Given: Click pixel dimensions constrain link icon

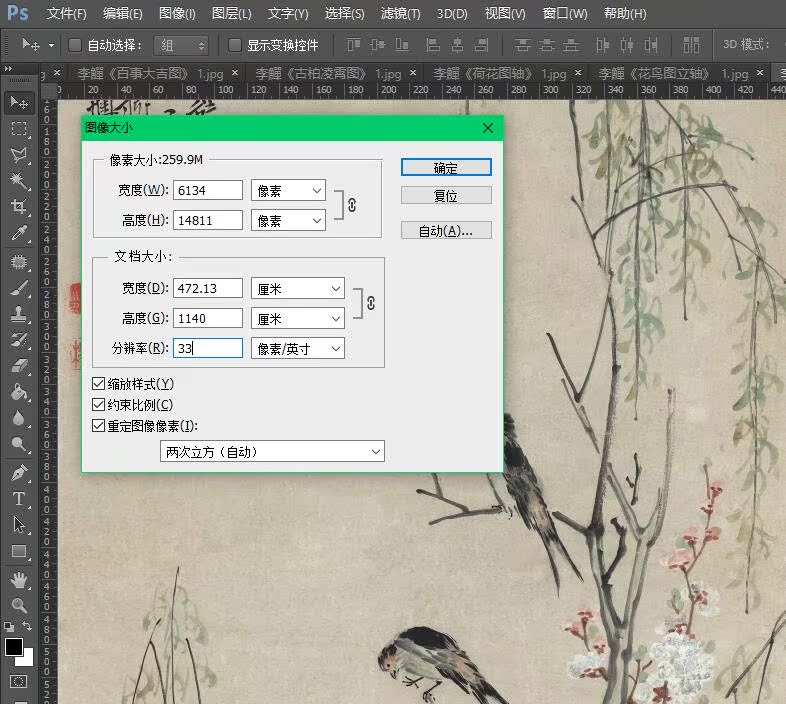Looking at the screenshot, I should pos(352,205).
